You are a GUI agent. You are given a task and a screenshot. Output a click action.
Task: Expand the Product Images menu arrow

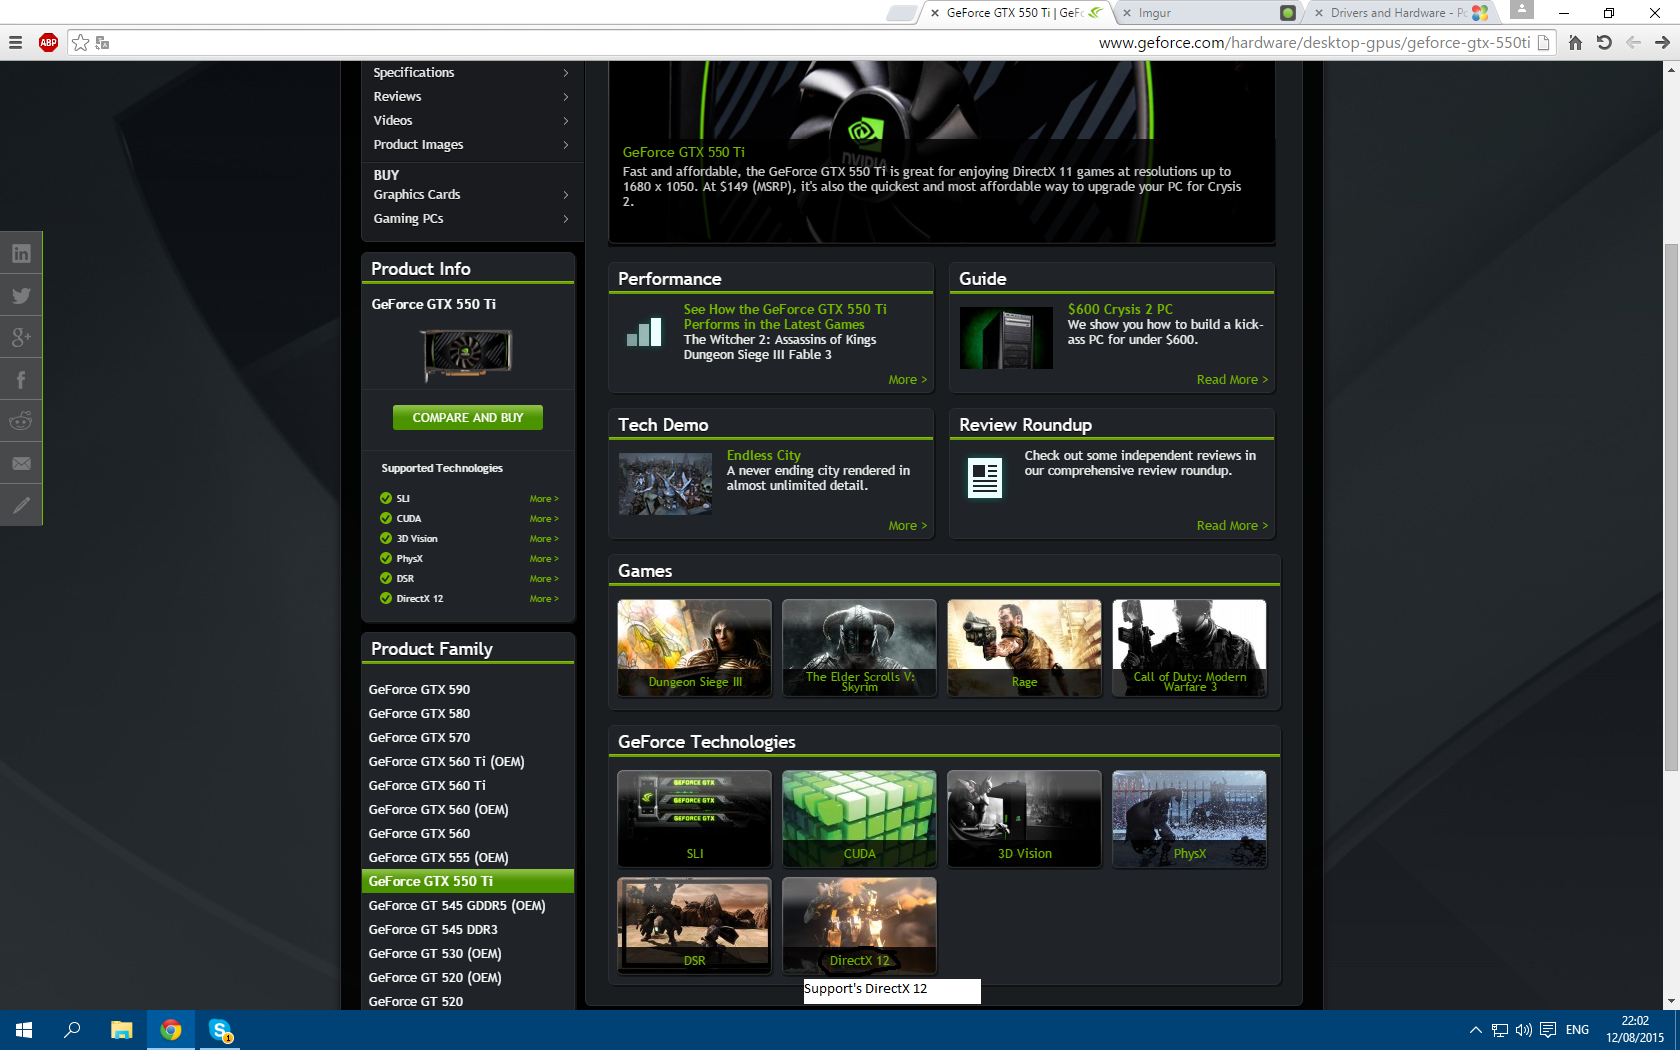tap(566, 145)
